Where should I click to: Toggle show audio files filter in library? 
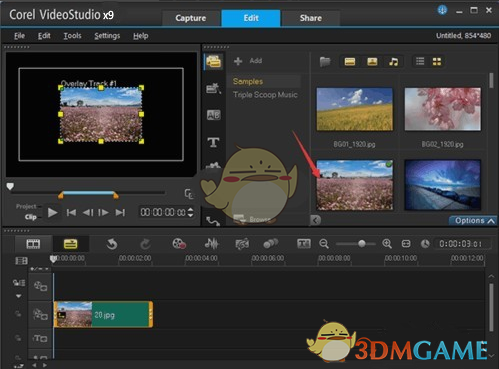tap(394, 62)
